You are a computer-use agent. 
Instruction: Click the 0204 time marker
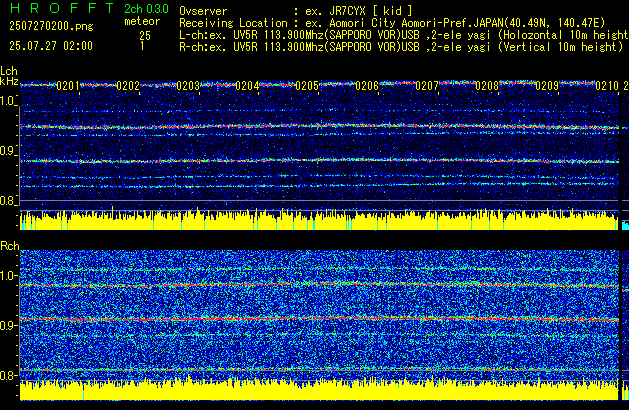tap(248, 86)
